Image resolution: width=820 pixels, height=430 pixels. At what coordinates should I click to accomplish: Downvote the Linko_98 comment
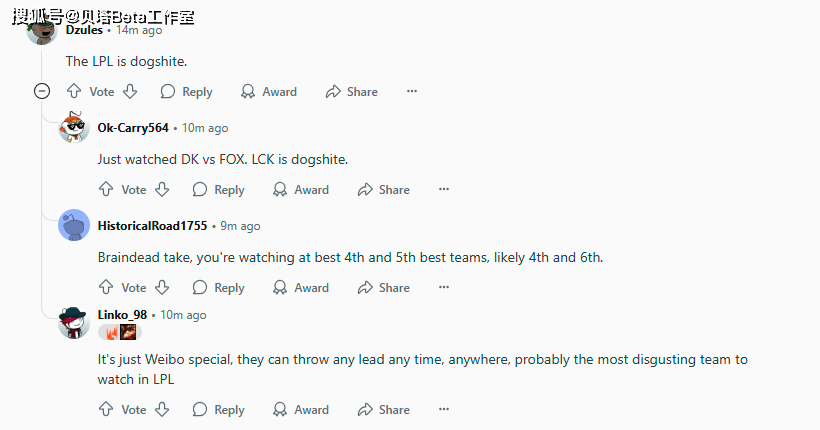pos(161,409)
